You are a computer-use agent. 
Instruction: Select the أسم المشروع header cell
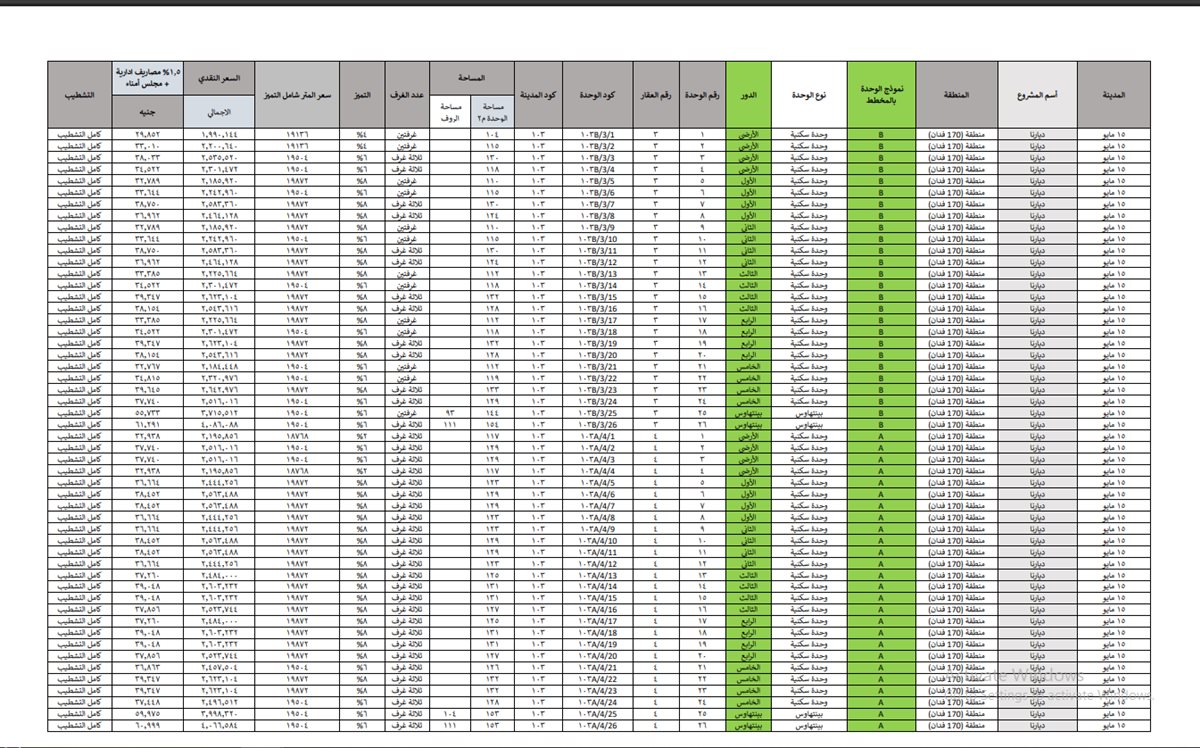pyautogui.click(x=1037, y=94)
